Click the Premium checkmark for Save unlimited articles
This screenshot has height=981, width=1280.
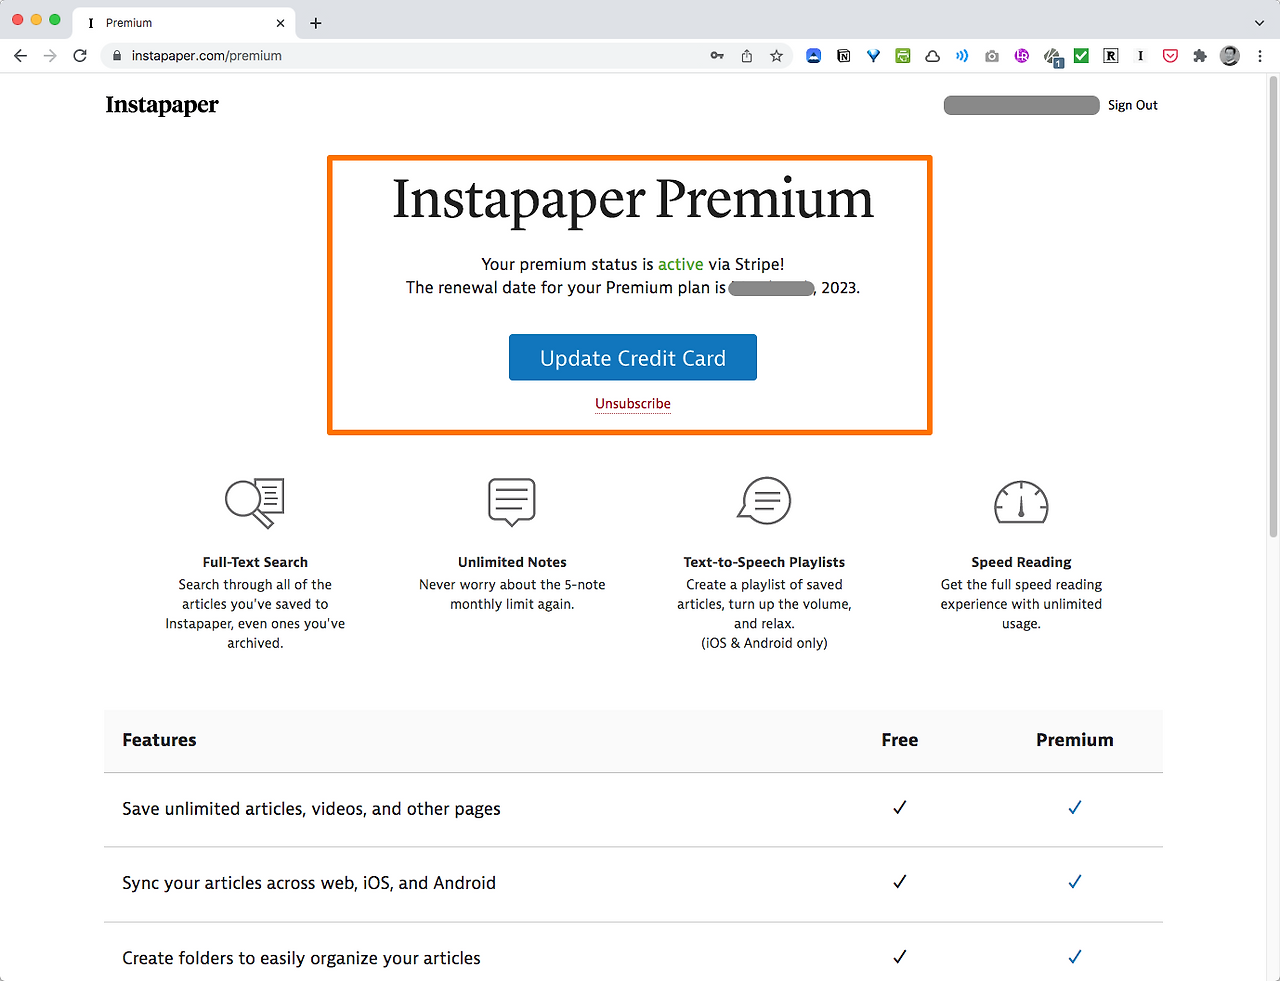pyautogui.click(x=1075, y=807)
